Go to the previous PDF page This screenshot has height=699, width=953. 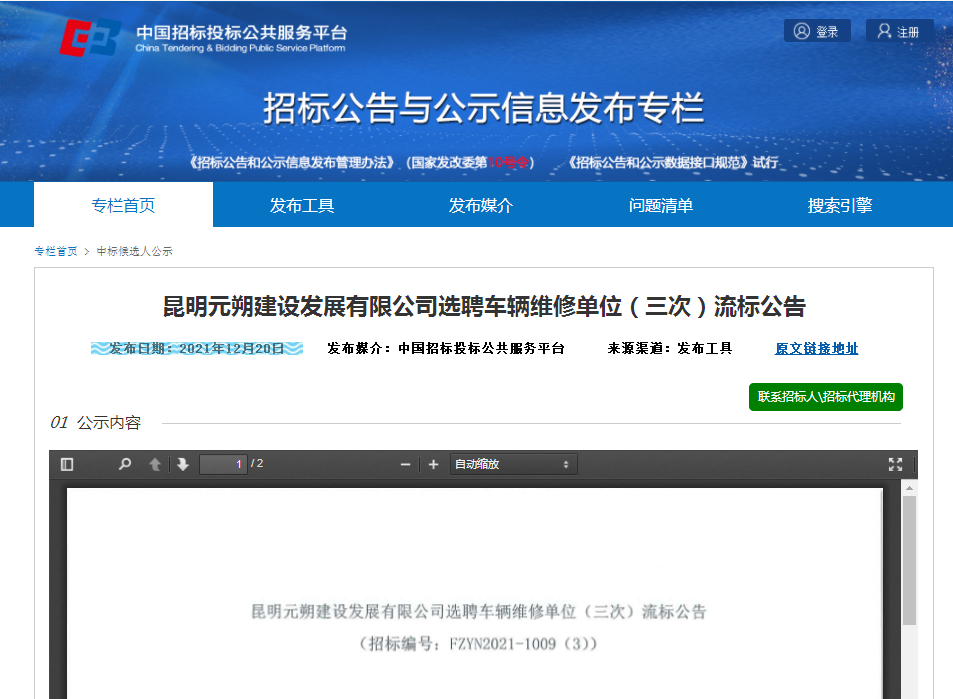(x=152, y=463)
